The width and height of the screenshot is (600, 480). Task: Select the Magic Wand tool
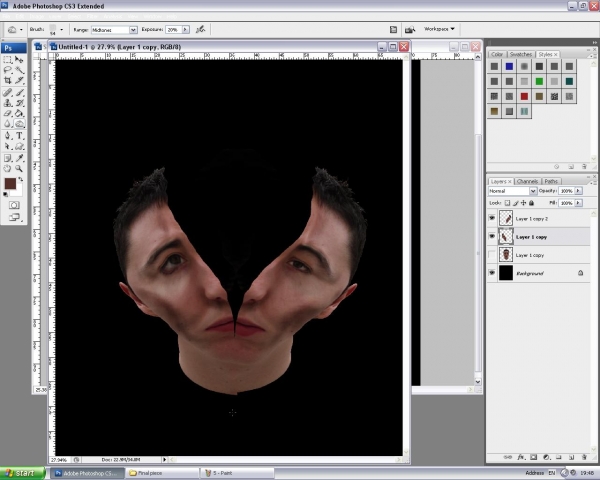19,70
